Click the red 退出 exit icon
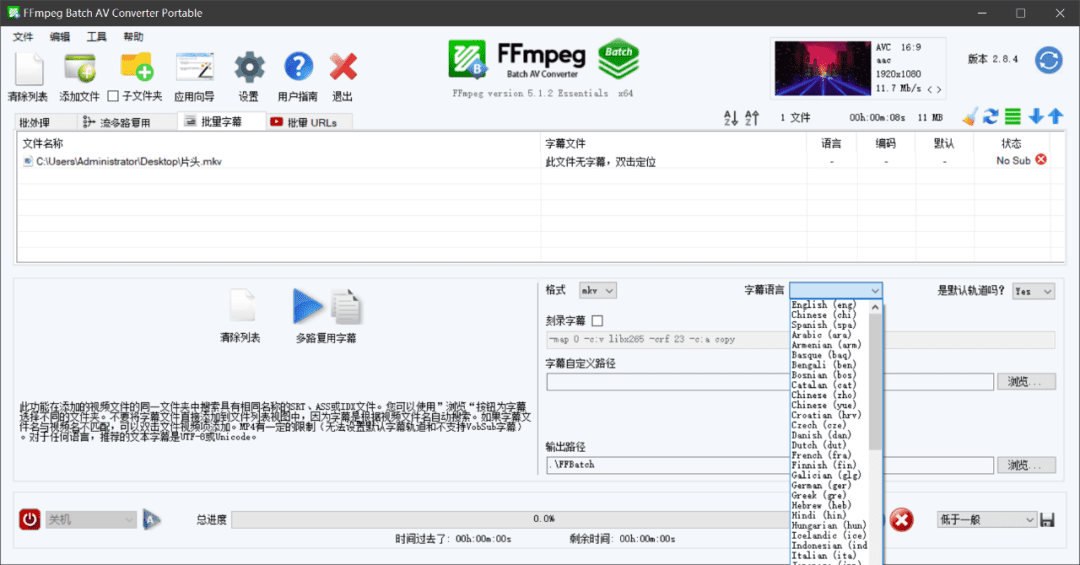Image resolution: width=1080 pixels, height=565 pixels. click(343, 69)
